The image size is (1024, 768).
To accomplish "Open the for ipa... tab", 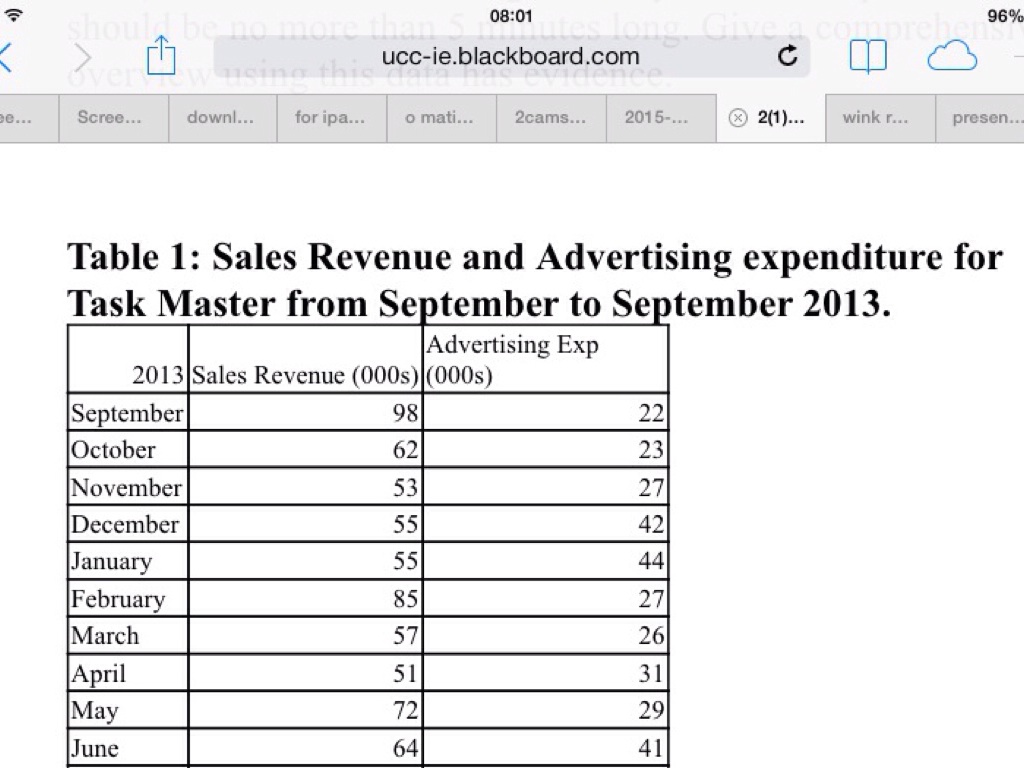I will (330, 118).
